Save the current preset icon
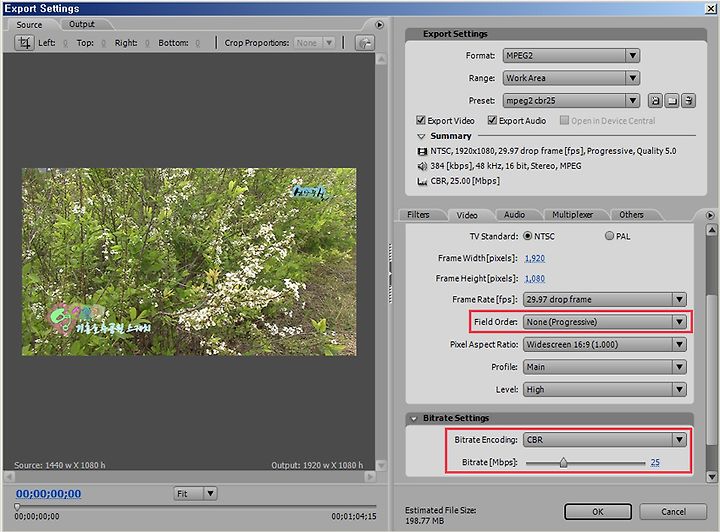 coord(655,101)
